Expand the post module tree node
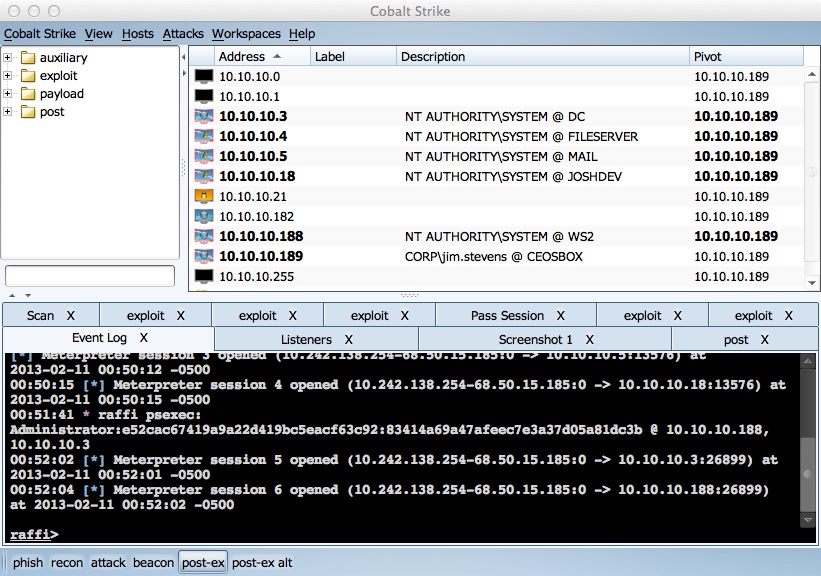The image size is (821, 576). (x=8, y=112)
